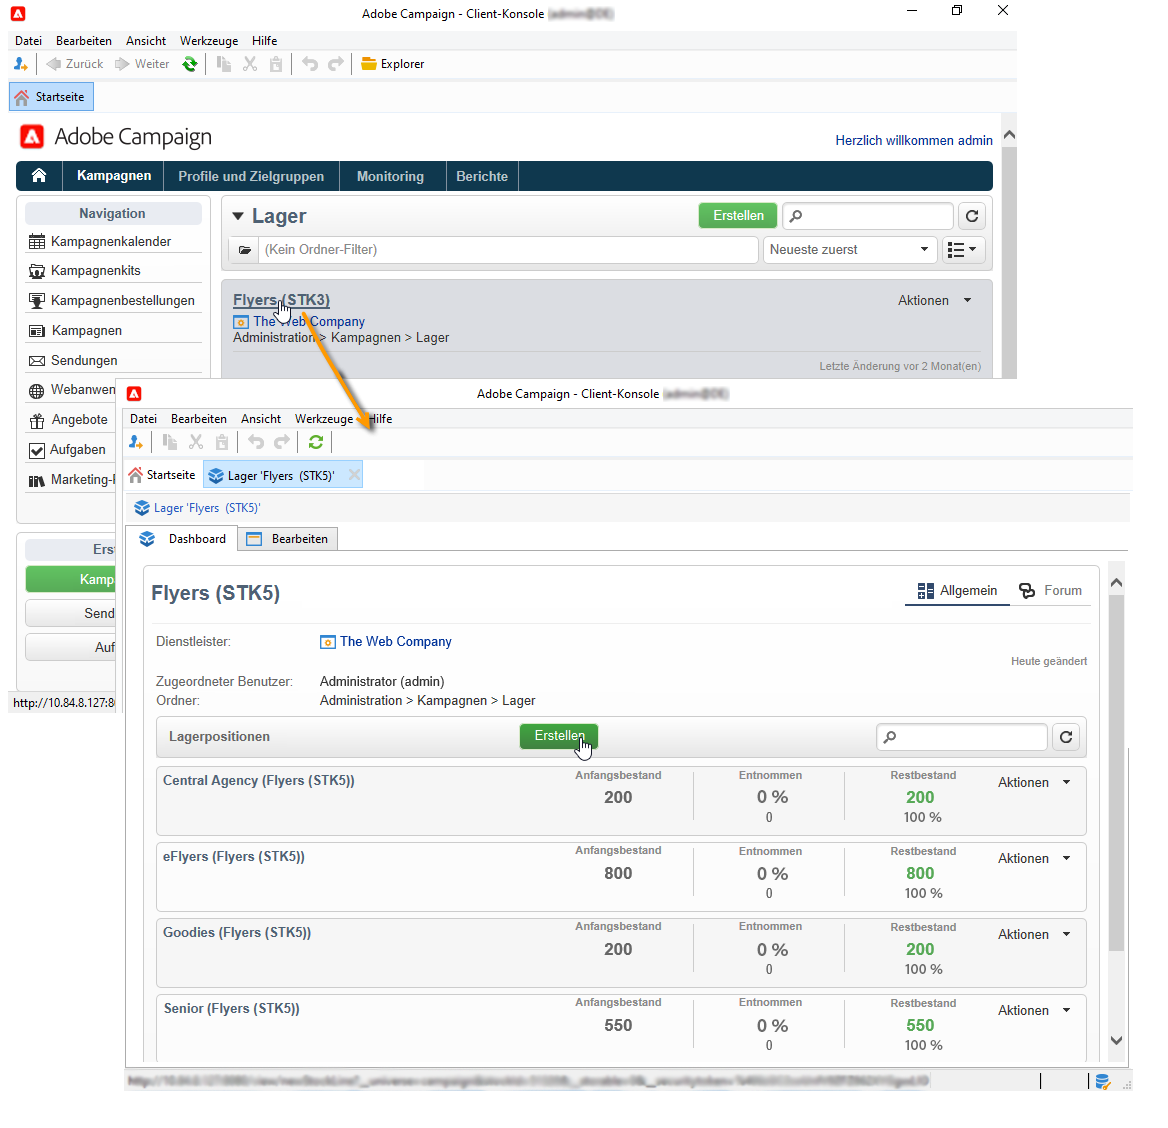Switch to the Bearbeiten tab beside Dashboard

[x=288, y=539]
